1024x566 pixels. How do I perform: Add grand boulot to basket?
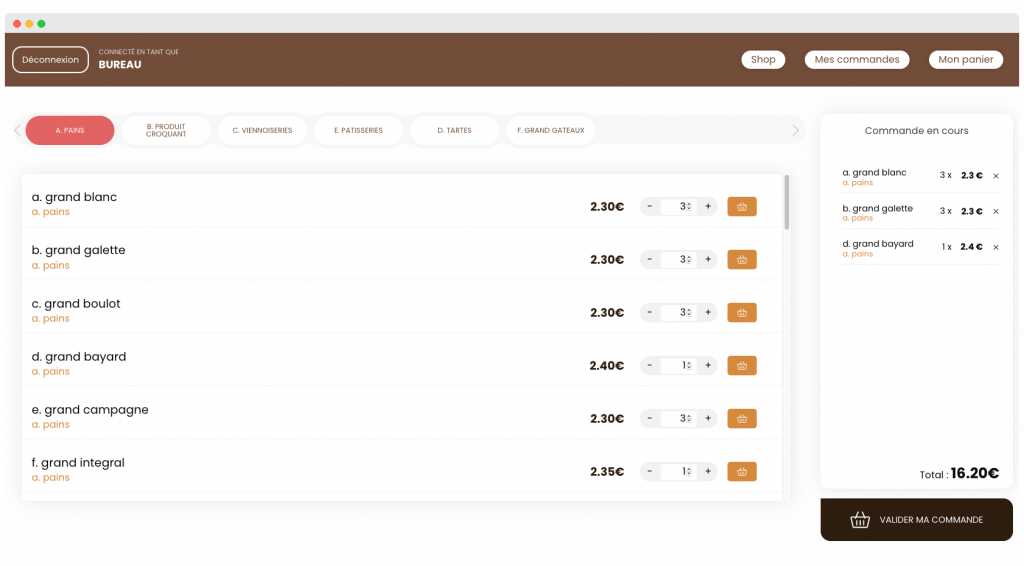pyautogui.click(x=742, y=312)
